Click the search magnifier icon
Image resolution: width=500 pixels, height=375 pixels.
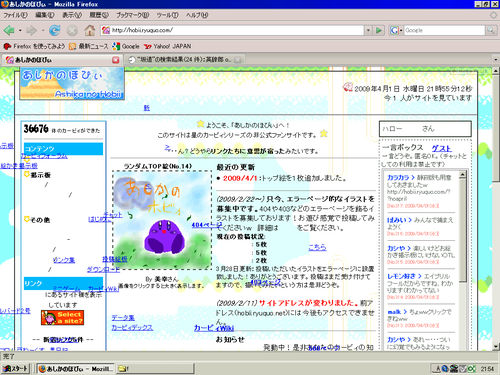tap(491, 30)
